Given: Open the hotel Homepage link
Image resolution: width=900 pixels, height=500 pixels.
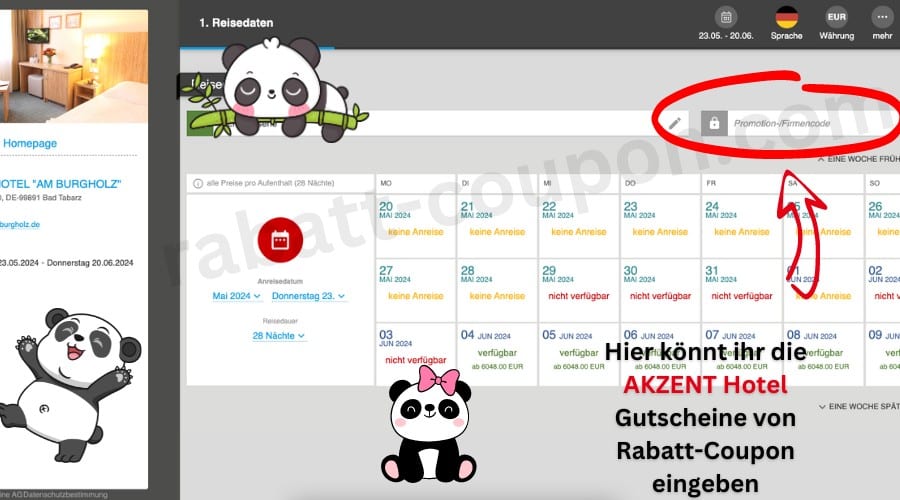Looking at the screenshot, I should pos(30,143).
